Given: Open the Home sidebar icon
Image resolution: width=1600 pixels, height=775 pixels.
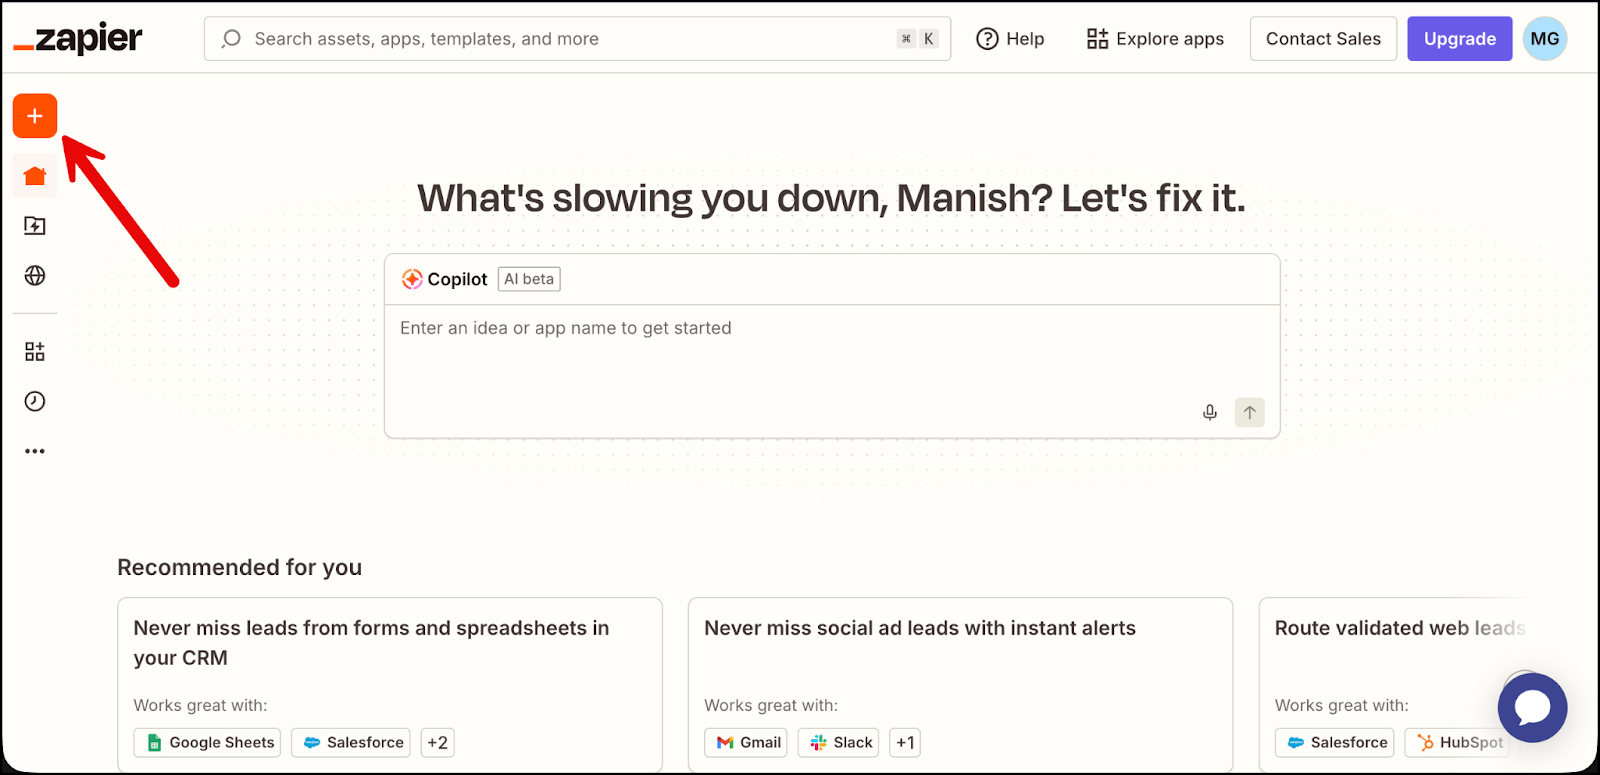Looking at the screenshot, I should click(x=35, y=176).
